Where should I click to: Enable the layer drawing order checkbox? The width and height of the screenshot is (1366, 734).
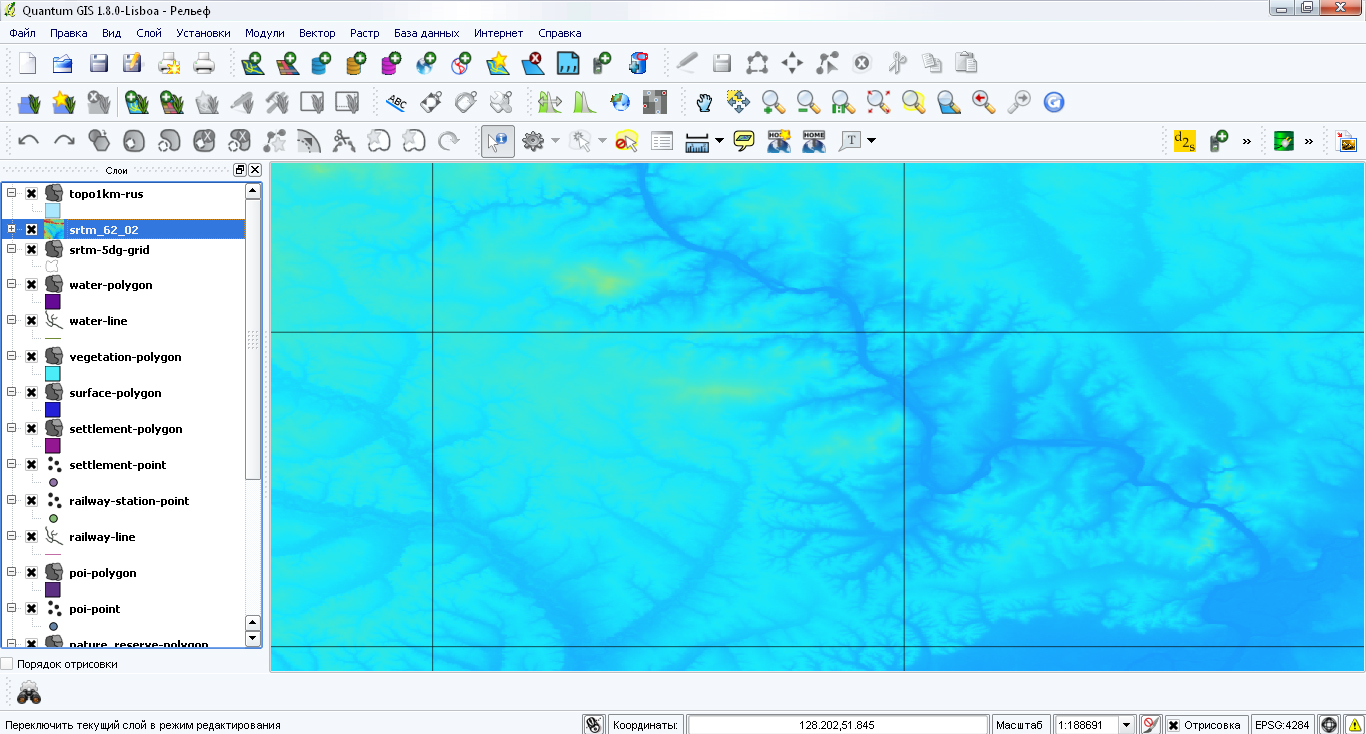point(7,664)
